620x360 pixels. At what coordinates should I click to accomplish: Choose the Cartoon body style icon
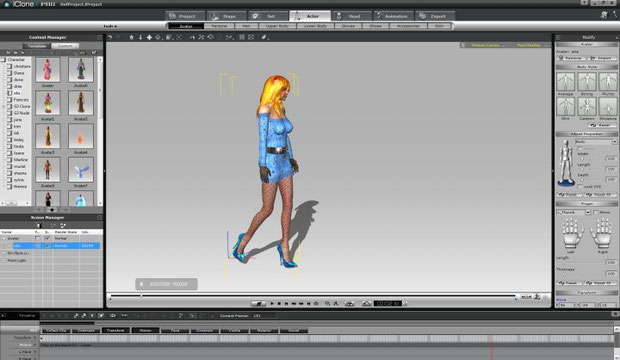587,107
